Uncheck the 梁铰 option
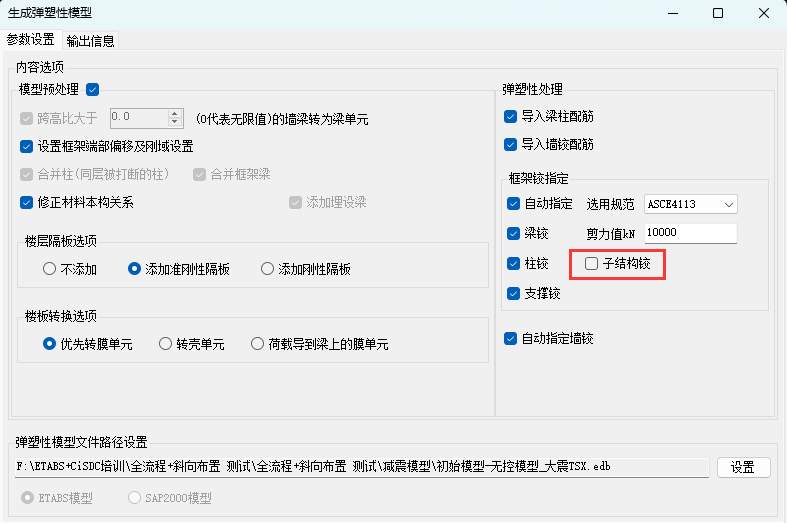 514,234
